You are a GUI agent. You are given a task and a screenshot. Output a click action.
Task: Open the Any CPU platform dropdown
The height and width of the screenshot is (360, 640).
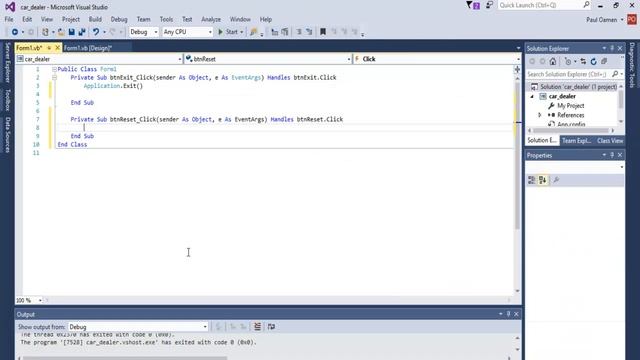tap(187, 32)
